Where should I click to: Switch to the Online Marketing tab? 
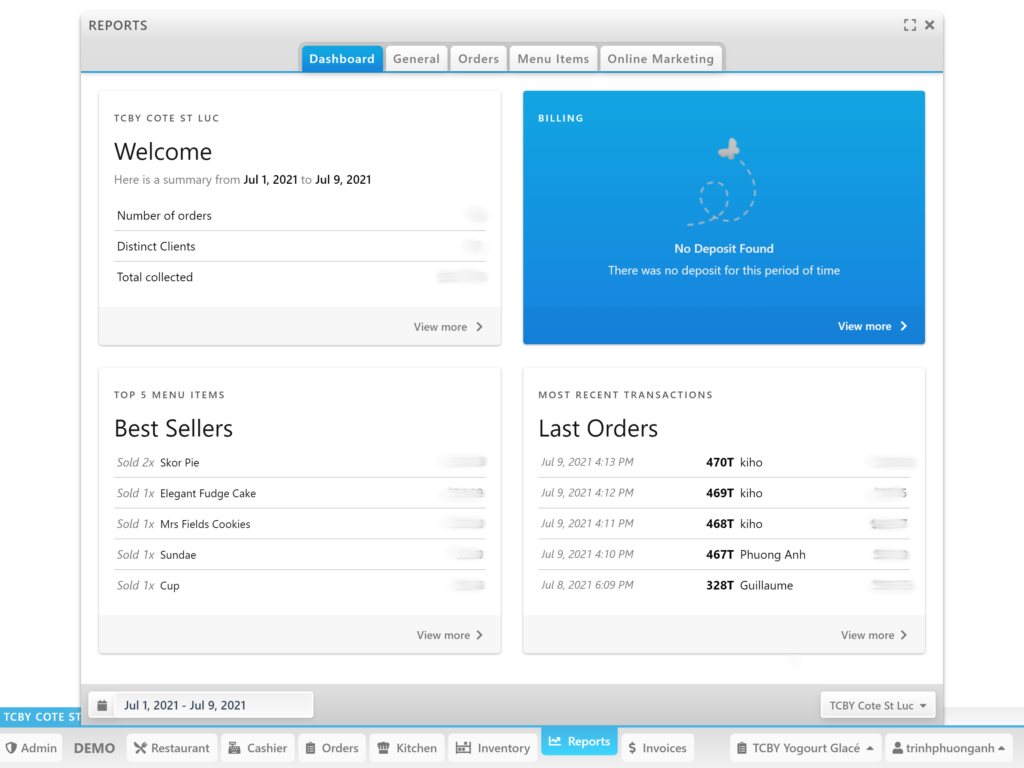click(x=660, y=59)
